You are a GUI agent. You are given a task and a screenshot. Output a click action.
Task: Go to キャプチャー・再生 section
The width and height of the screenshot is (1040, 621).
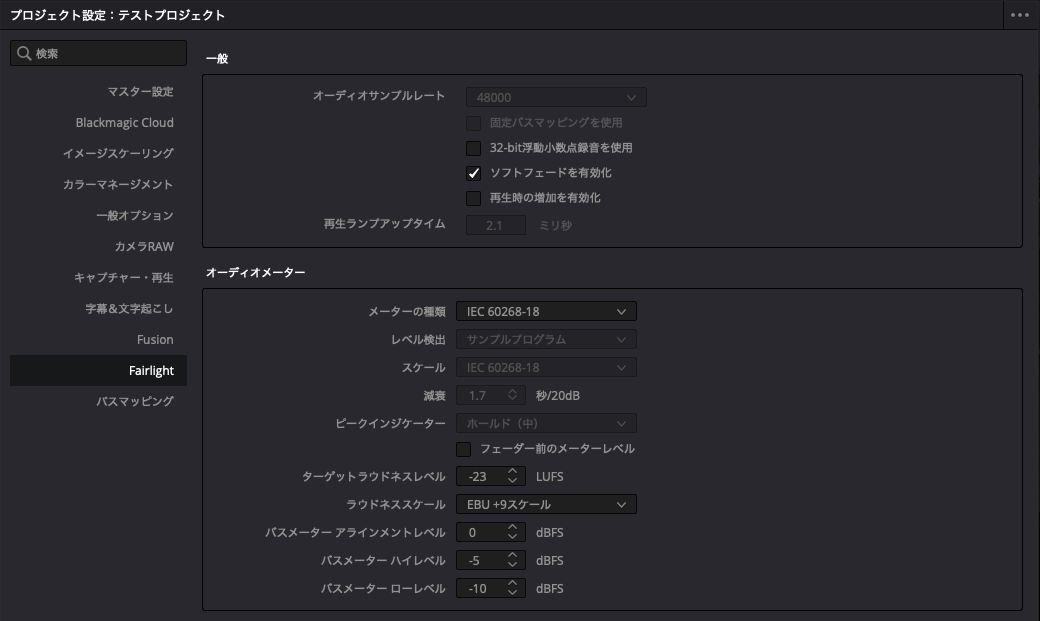tap(123, 277)
